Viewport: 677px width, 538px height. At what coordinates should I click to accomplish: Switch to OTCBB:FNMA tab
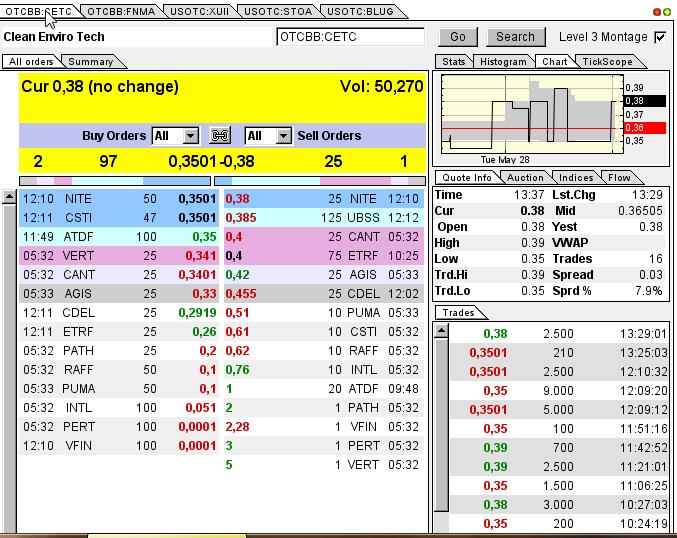[x=121, y=12]
